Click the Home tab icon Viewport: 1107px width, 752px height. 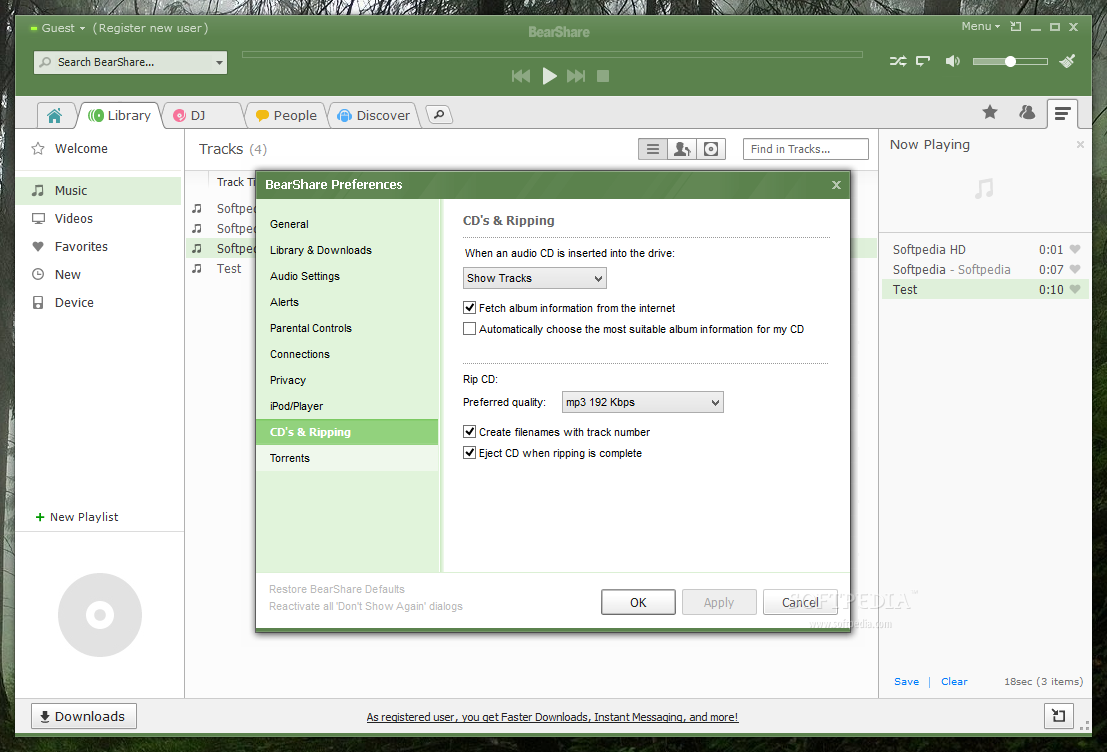[x=54, y=115]
